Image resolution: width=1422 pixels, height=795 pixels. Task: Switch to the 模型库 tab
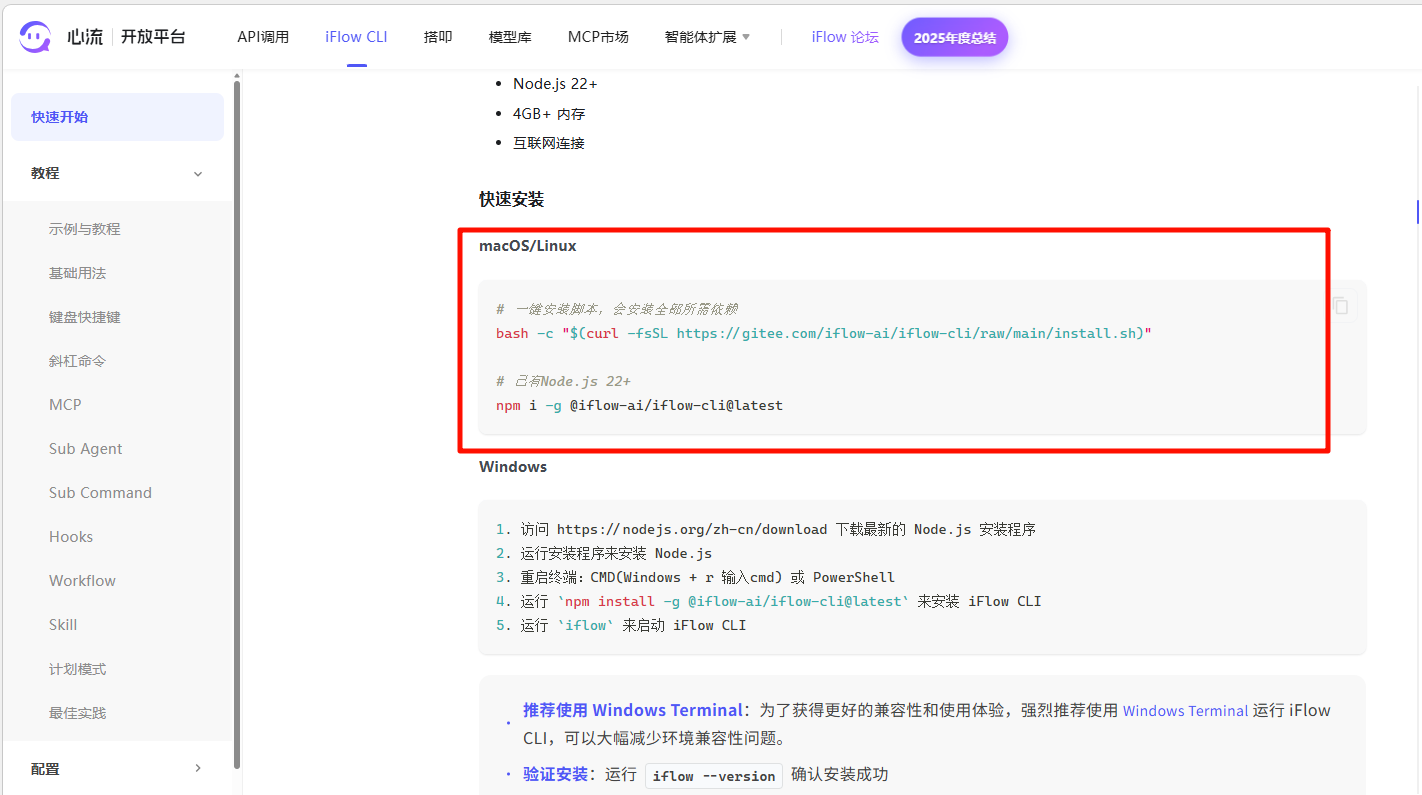[510, 37]
